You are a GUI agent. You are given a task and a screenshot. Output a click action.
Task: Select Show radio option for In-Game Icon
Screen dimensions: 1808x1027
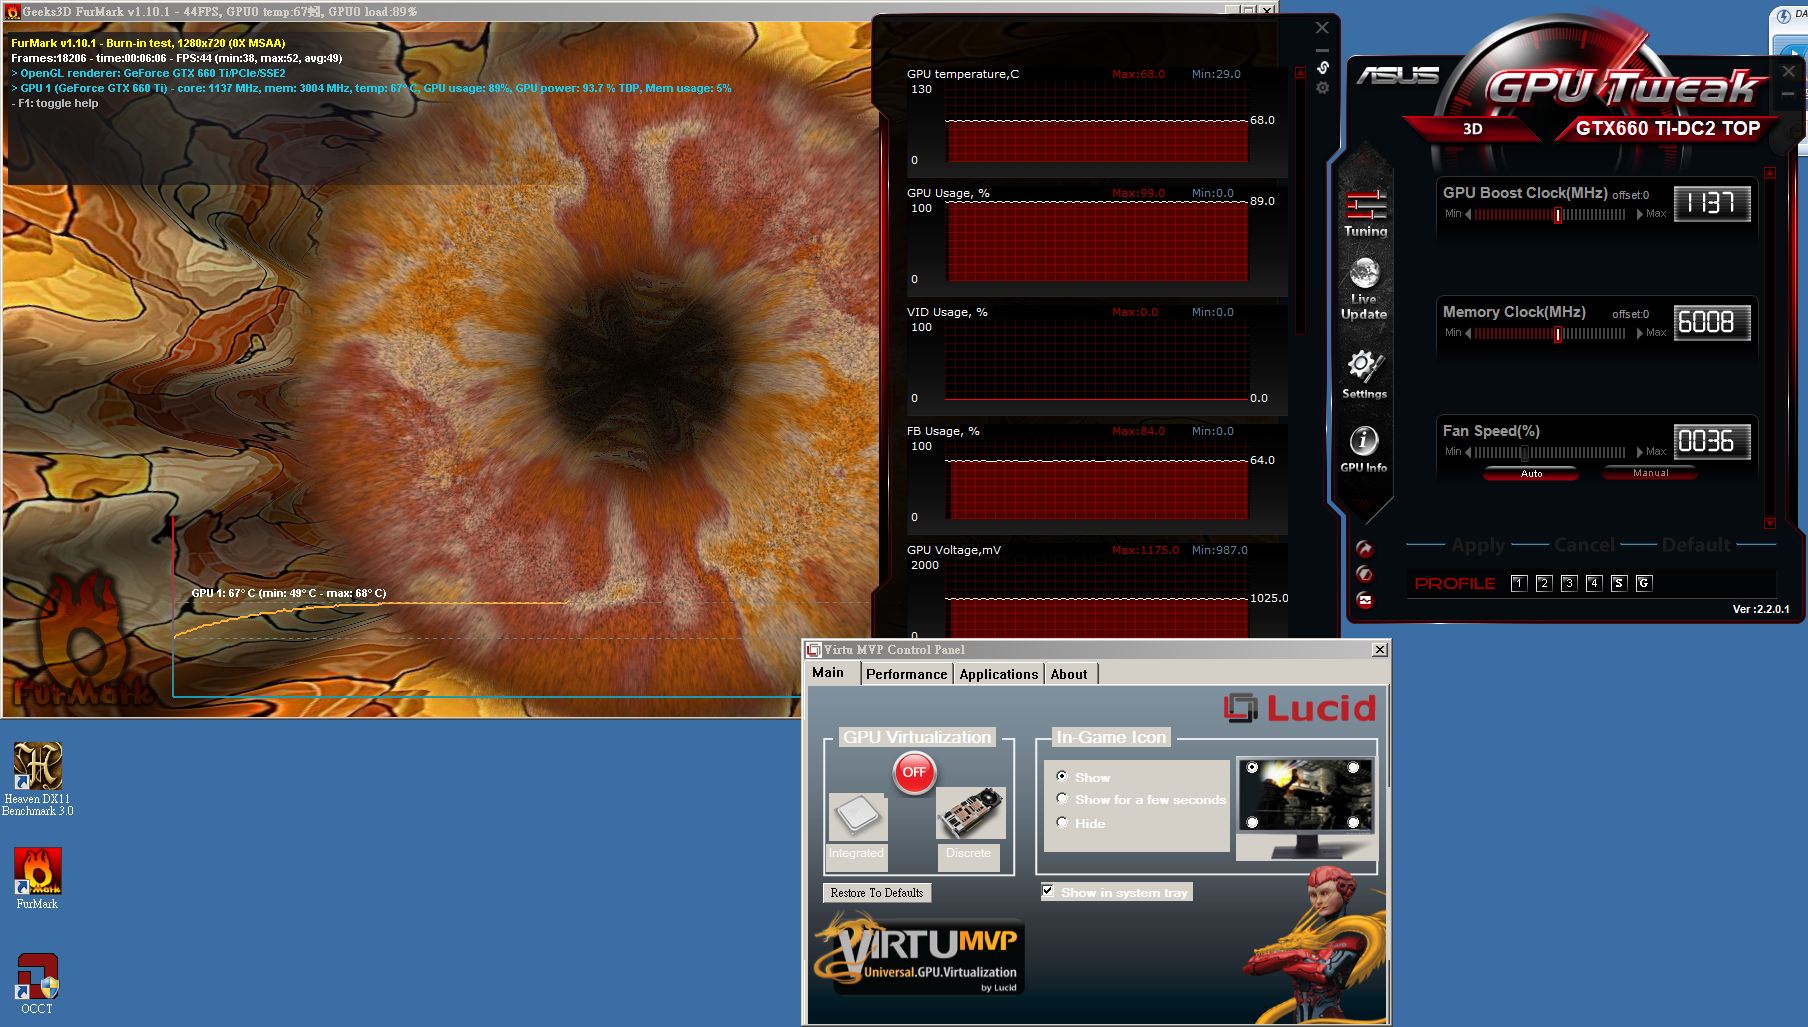point(1062,776)
